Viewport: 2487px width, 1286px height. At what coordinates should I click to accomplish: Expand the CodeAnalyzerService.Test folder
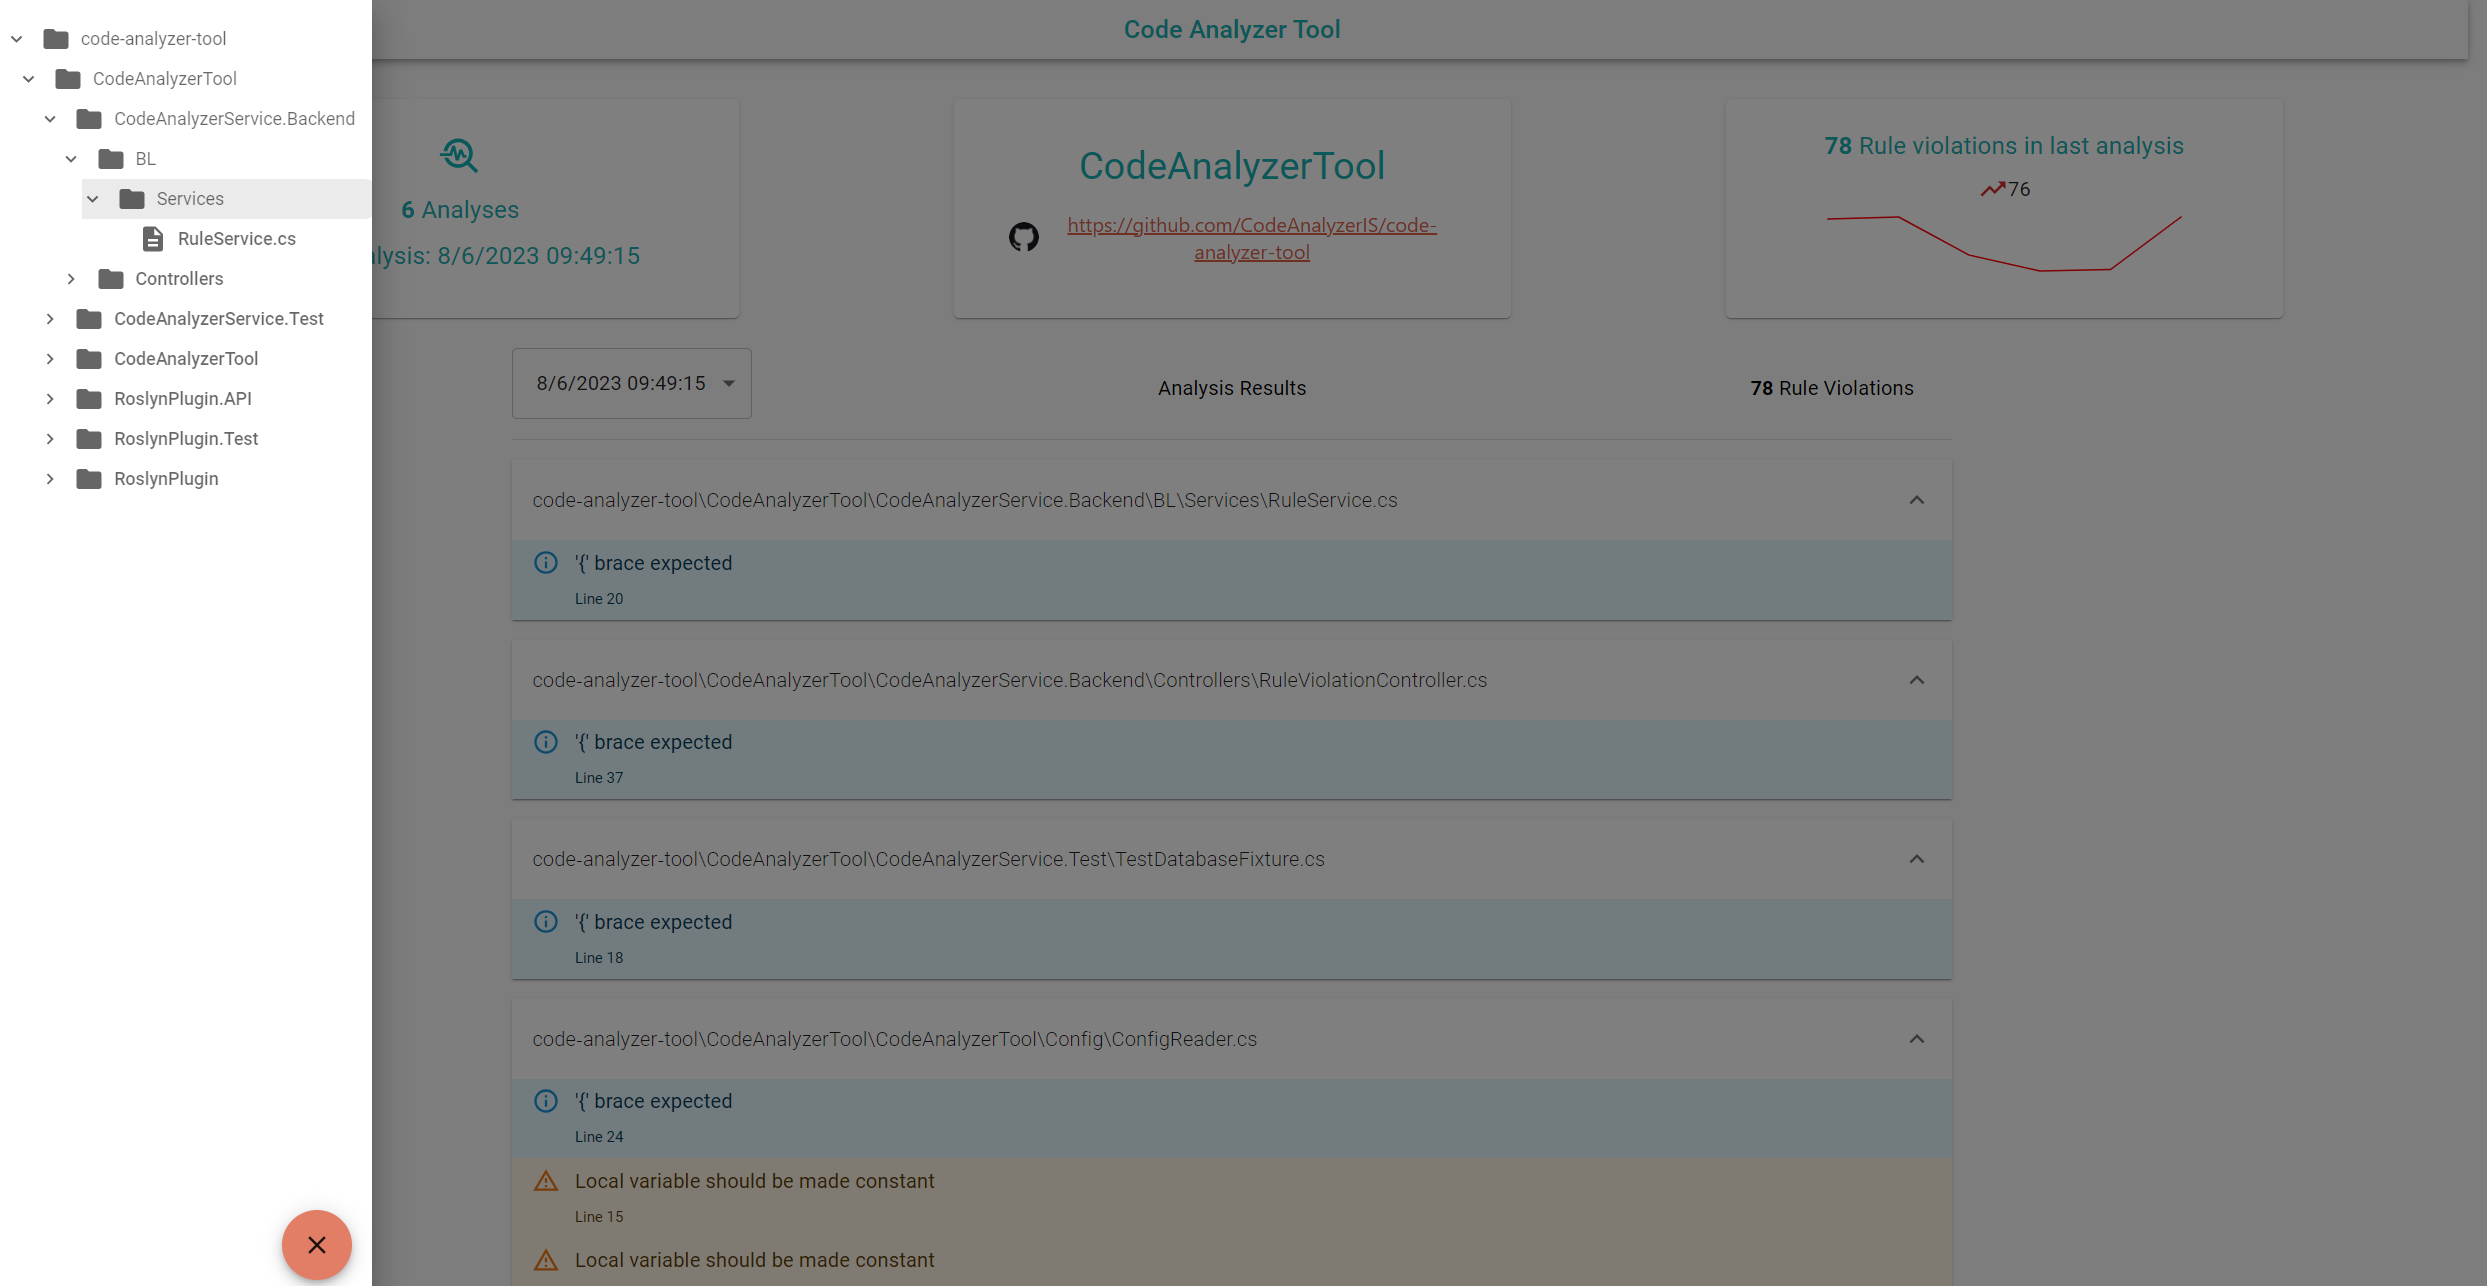[50, 319]
